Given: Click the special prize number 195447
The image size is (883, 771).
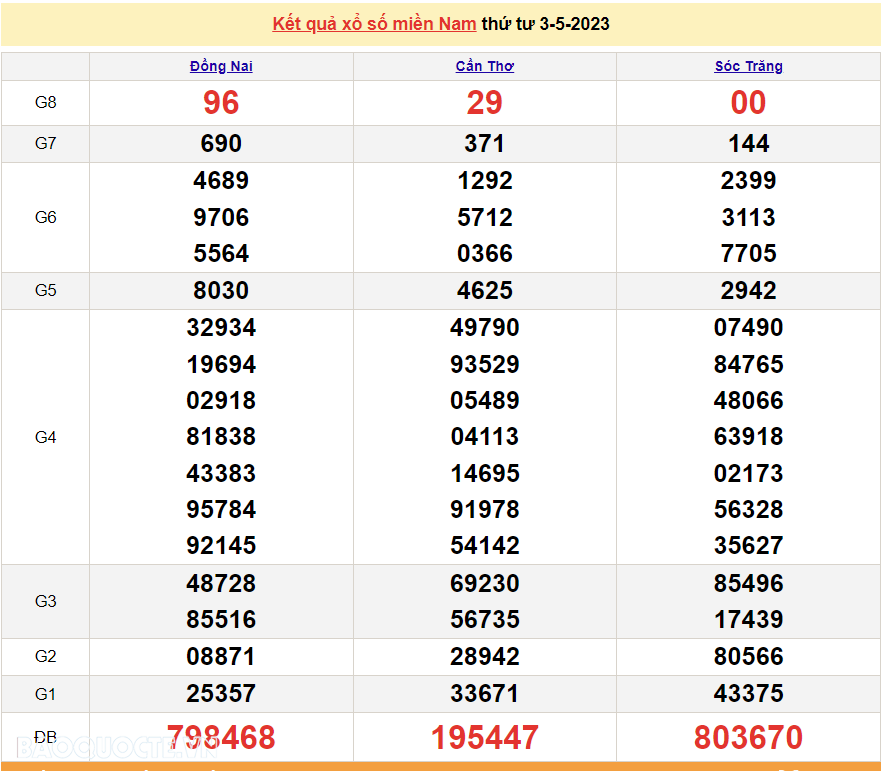Looking at the screenshot, I should coord(484,738).
